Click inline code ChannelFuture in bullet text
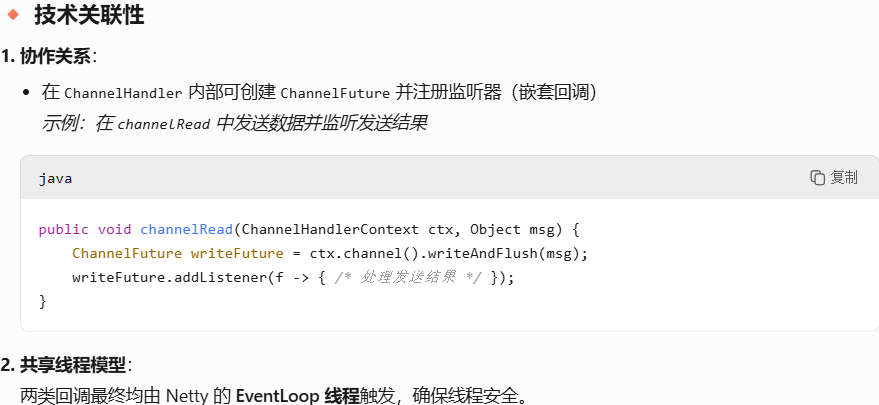 (x=335, y=93)
